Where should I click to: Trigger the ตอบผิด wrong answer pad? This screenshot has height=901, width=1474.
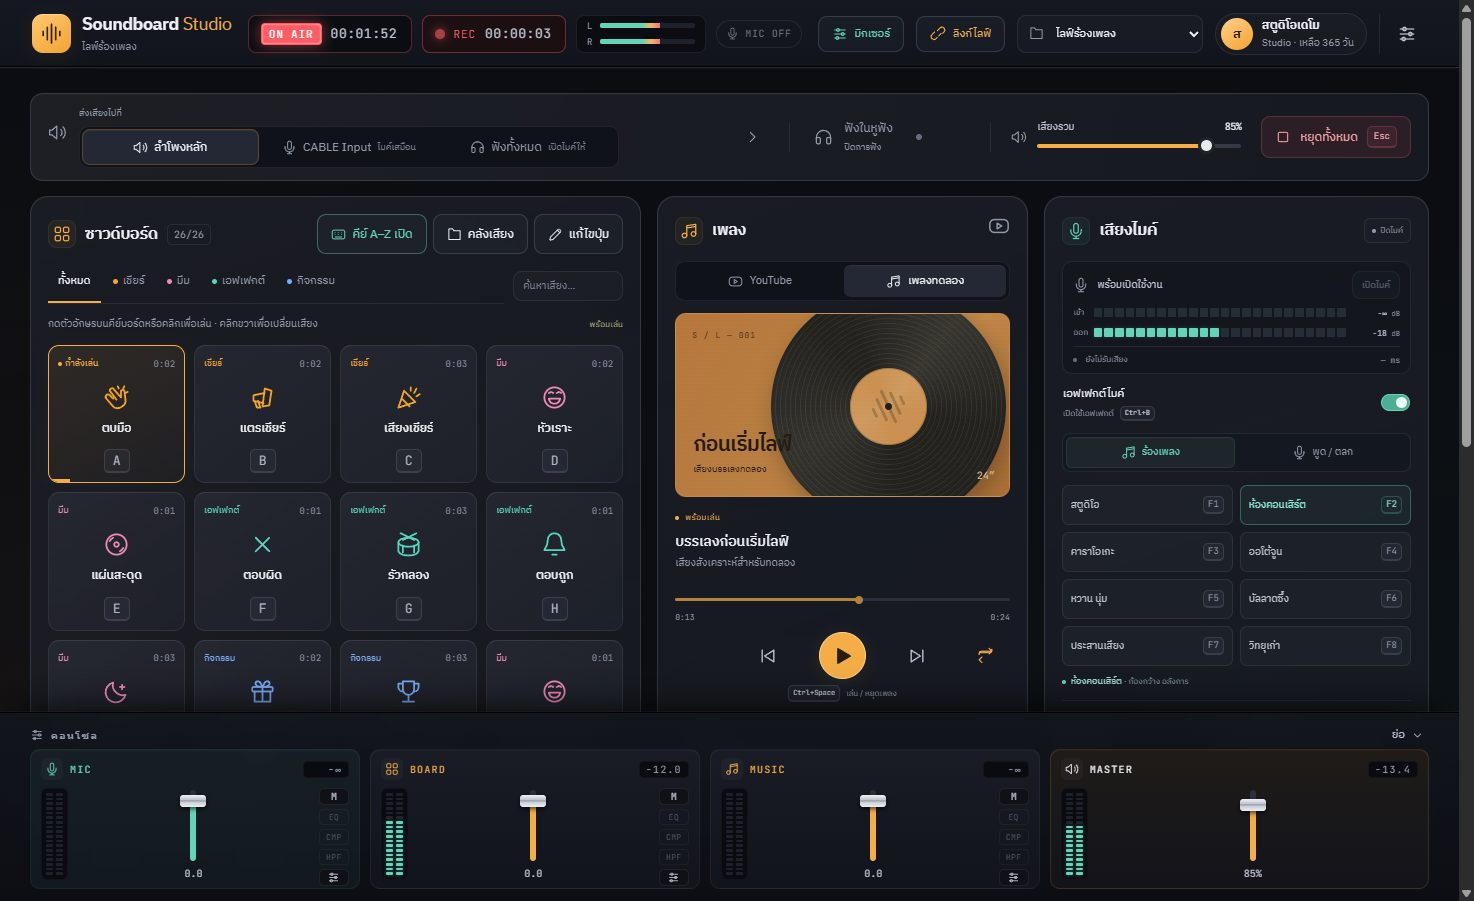click(262, 561)
